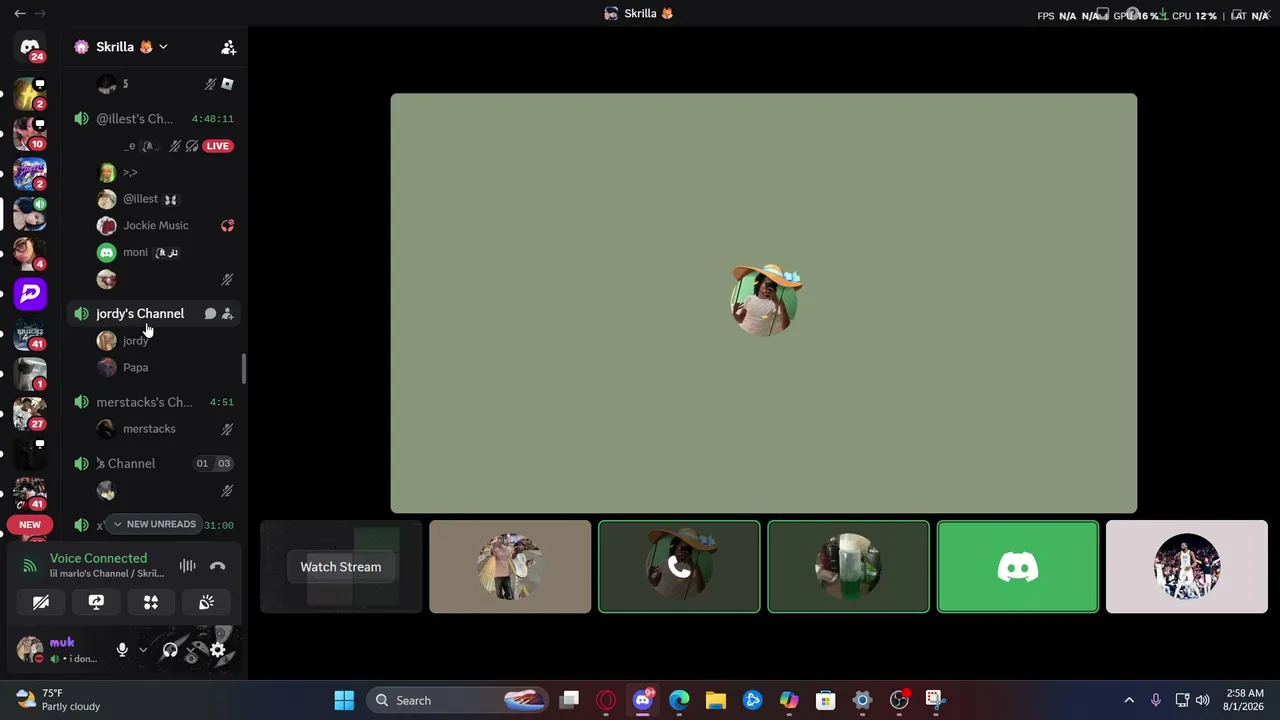This screenshot has width=1280, height=720.
Task: Open text chat for jordy's Channel
Action: pyautogui.click(x=210, y=314)
